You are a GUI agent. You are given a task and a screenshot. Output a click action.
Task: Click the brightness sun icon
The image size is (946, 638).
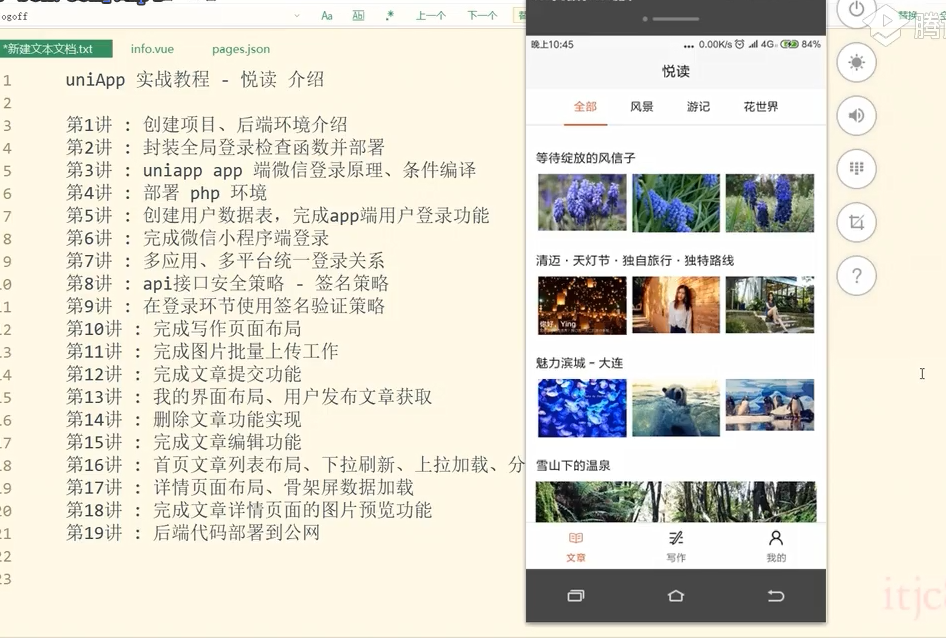coord(856,63)
